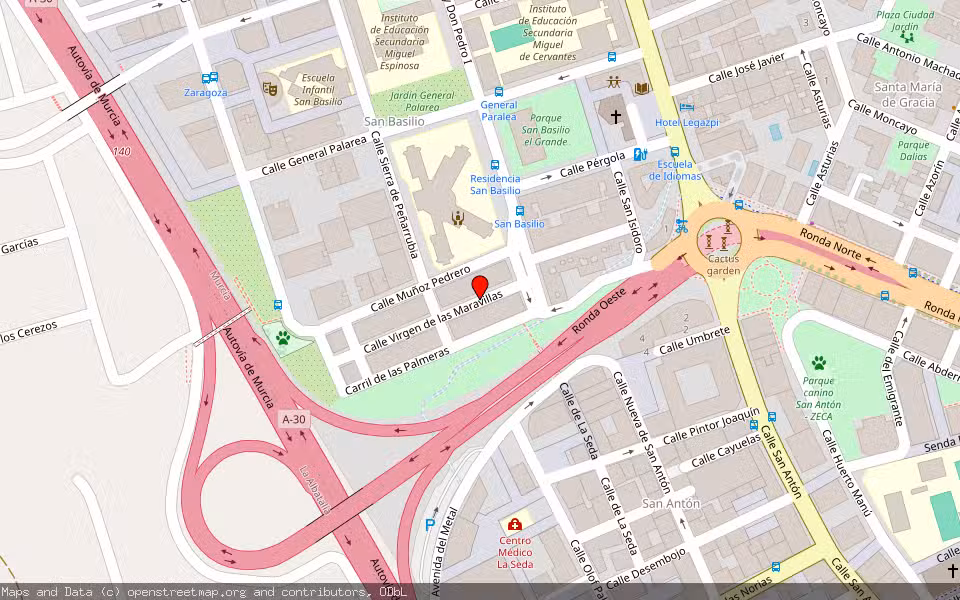
Task: Click the Plaza Ciudad Jardín label
Action: click(x=906, y=20)
